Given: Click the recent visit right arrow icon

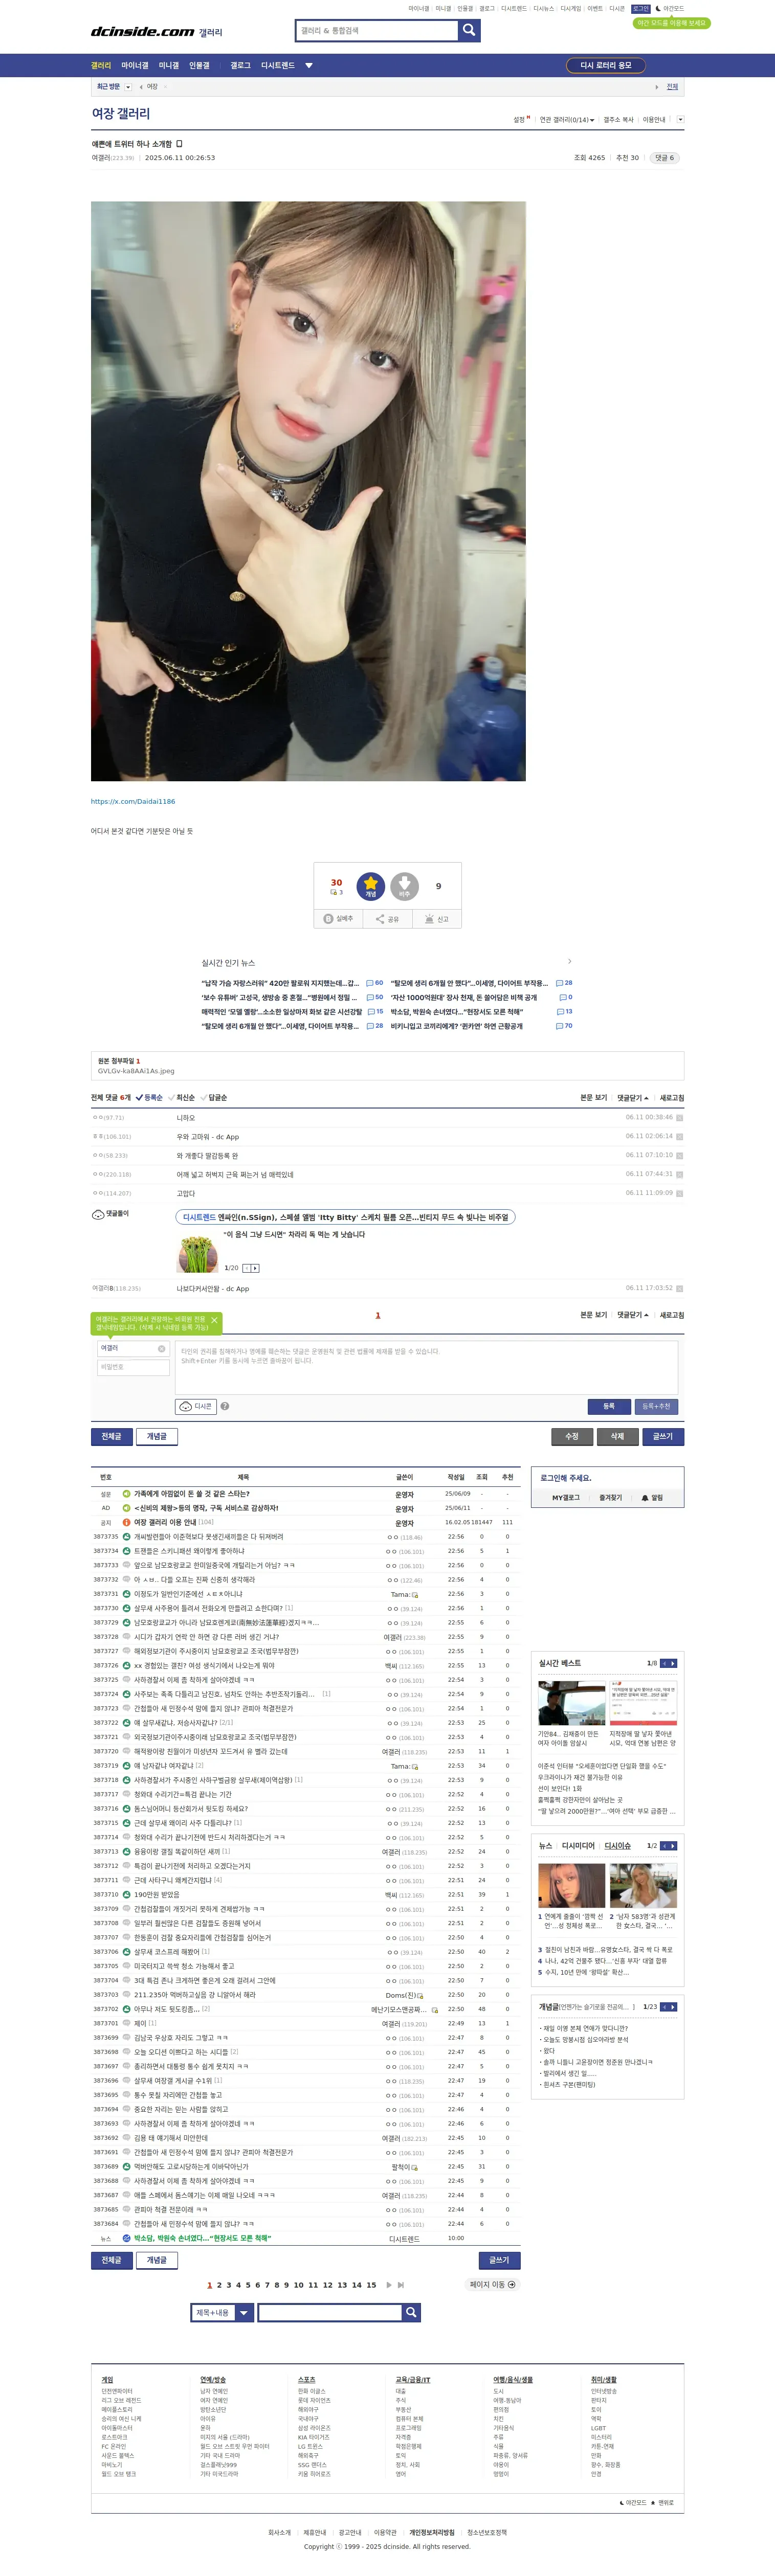Looking at the screenshot, I should tap(657, 87).
